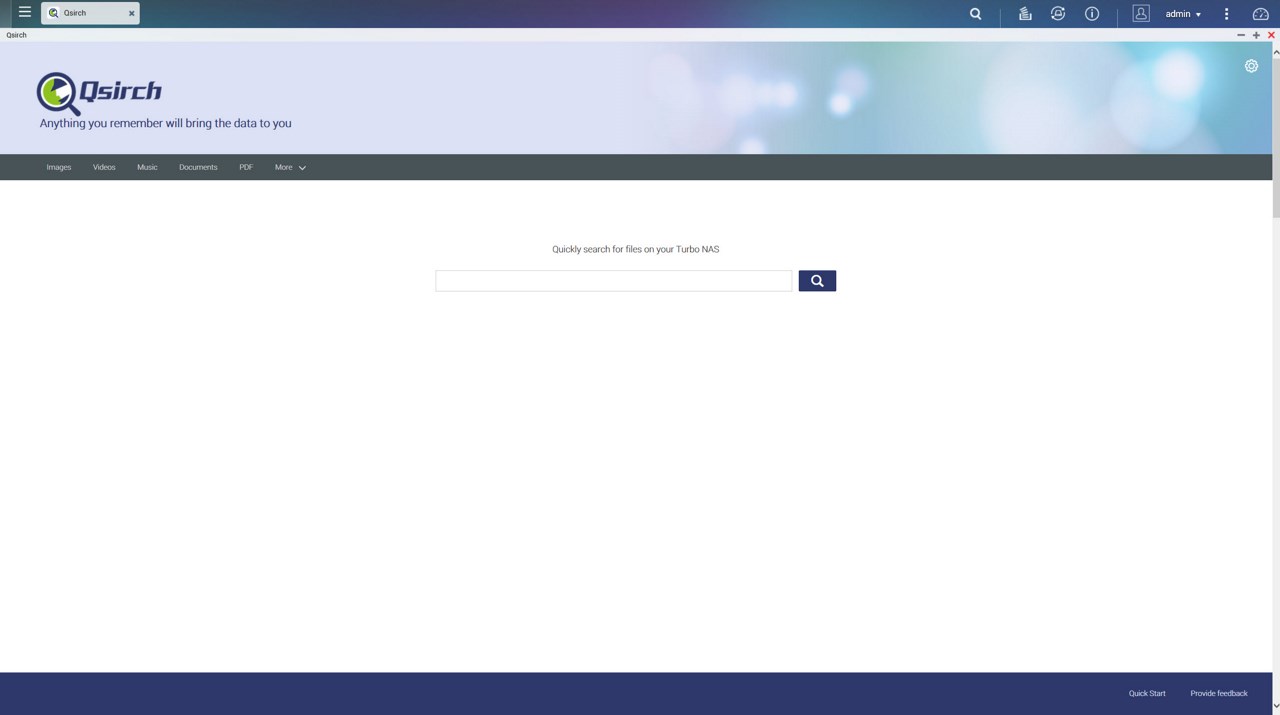
Task: Filter search by Images
Action: point(59,167)
